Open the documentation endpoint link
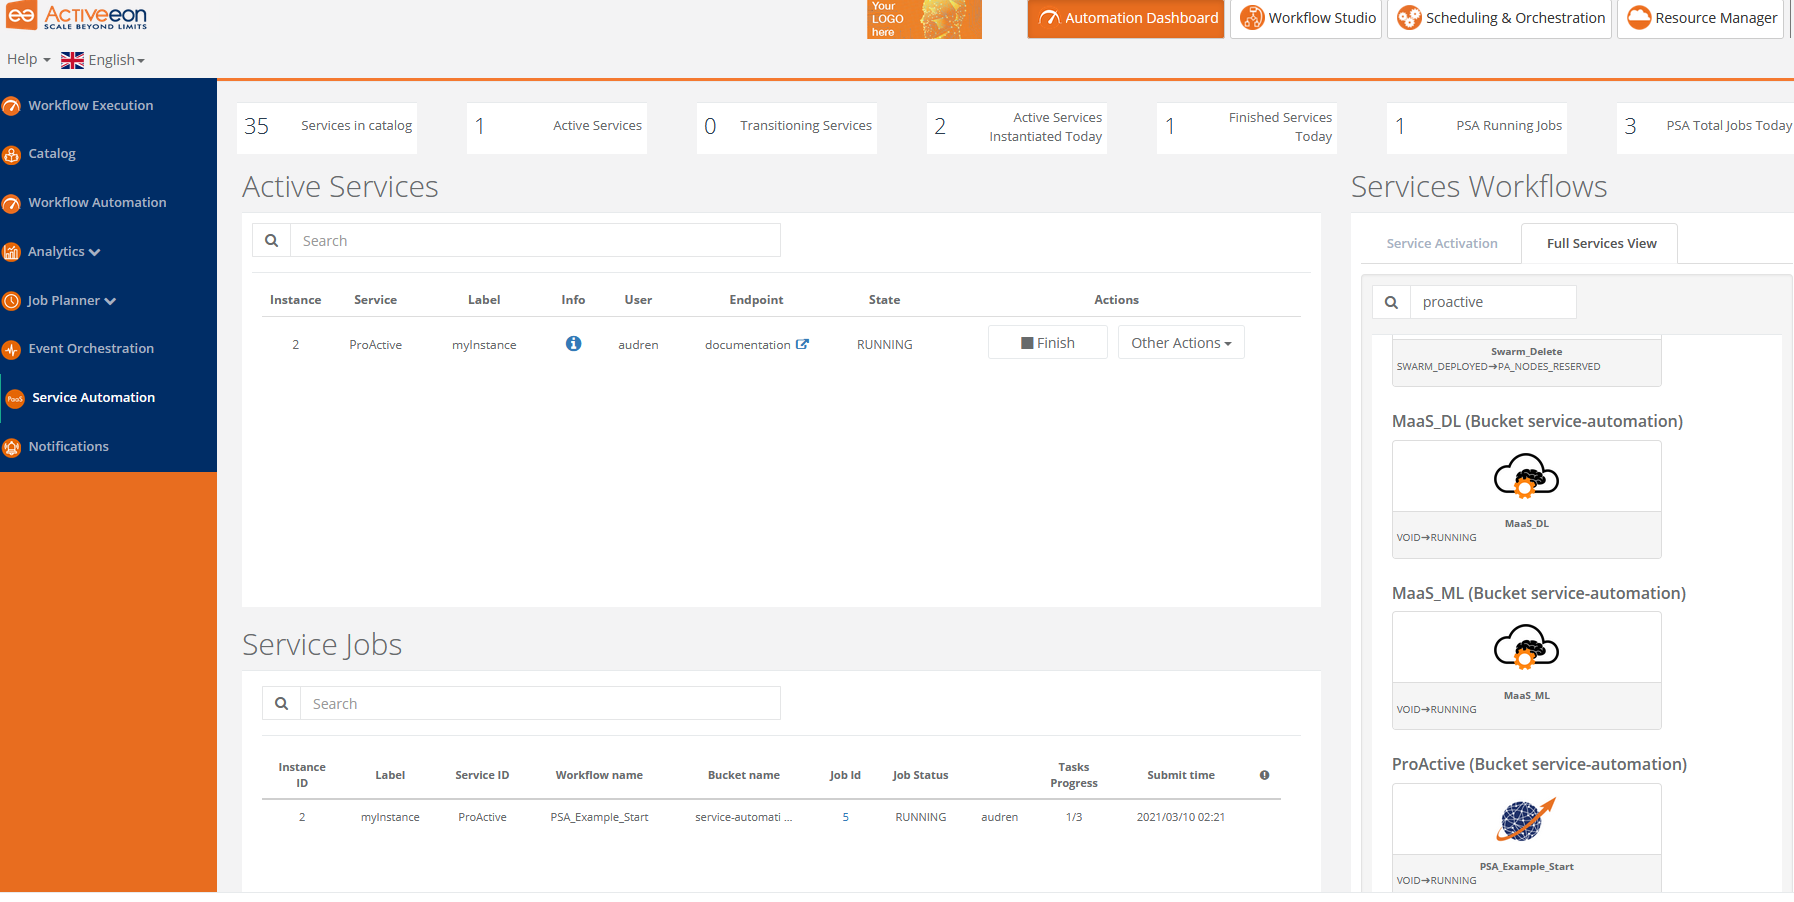This screenshot has height=902, width=1794. pos(748,344)
